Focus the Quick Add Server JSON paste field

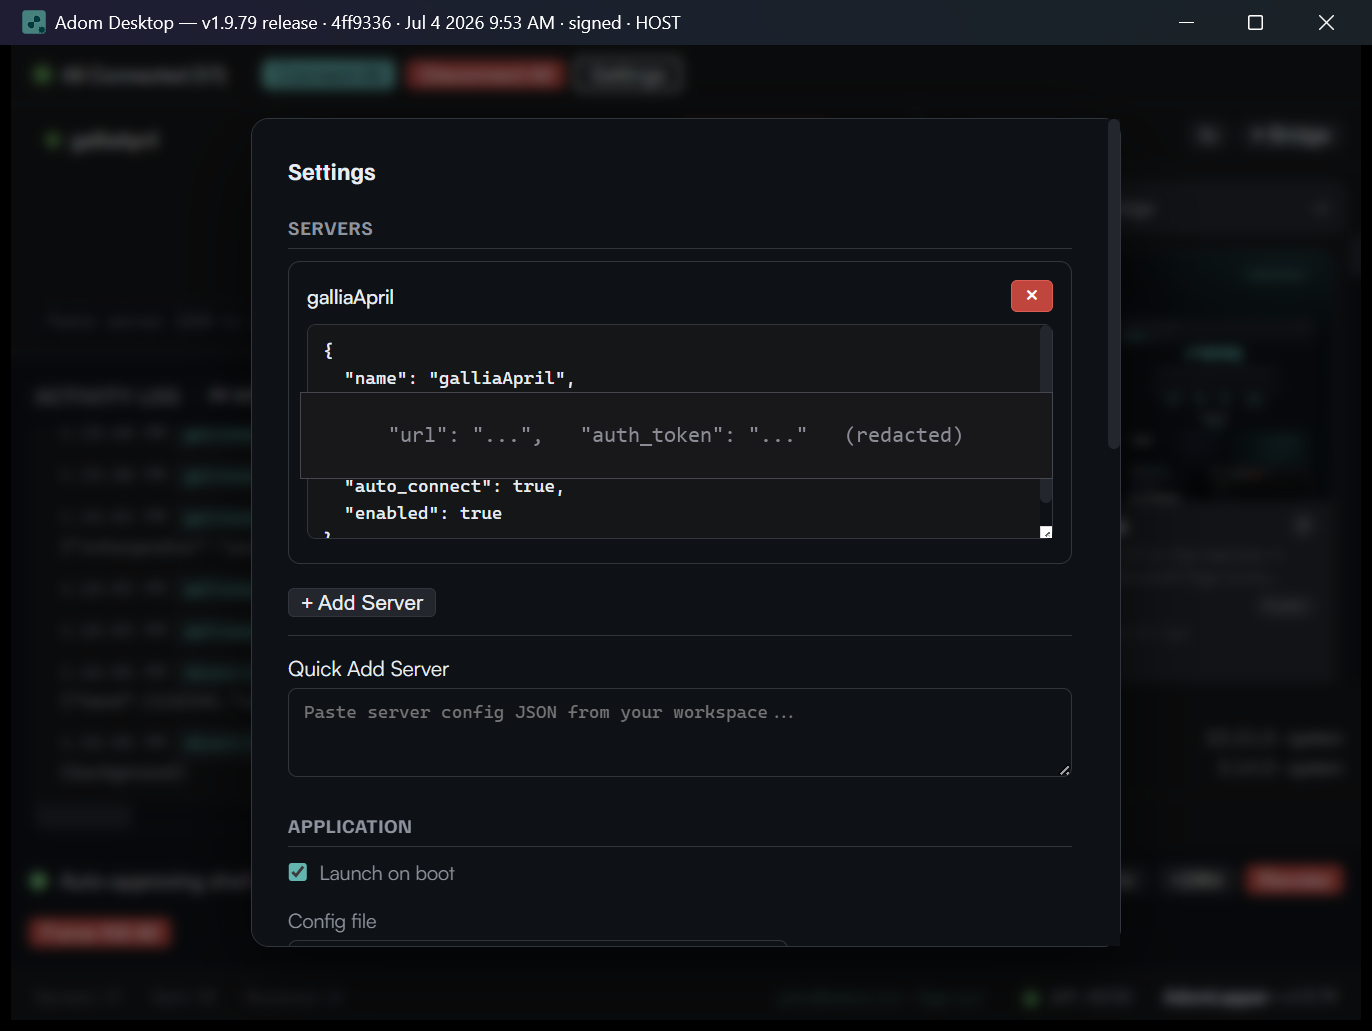coord(680,732)
